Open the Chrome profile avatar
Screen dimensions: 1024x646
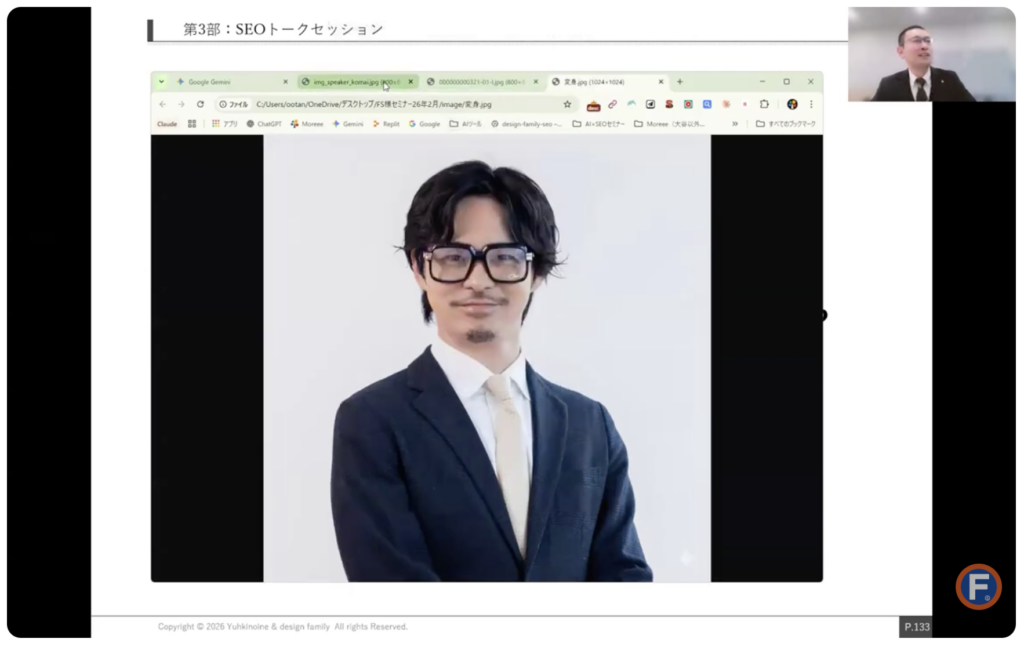tap(792, 104)
